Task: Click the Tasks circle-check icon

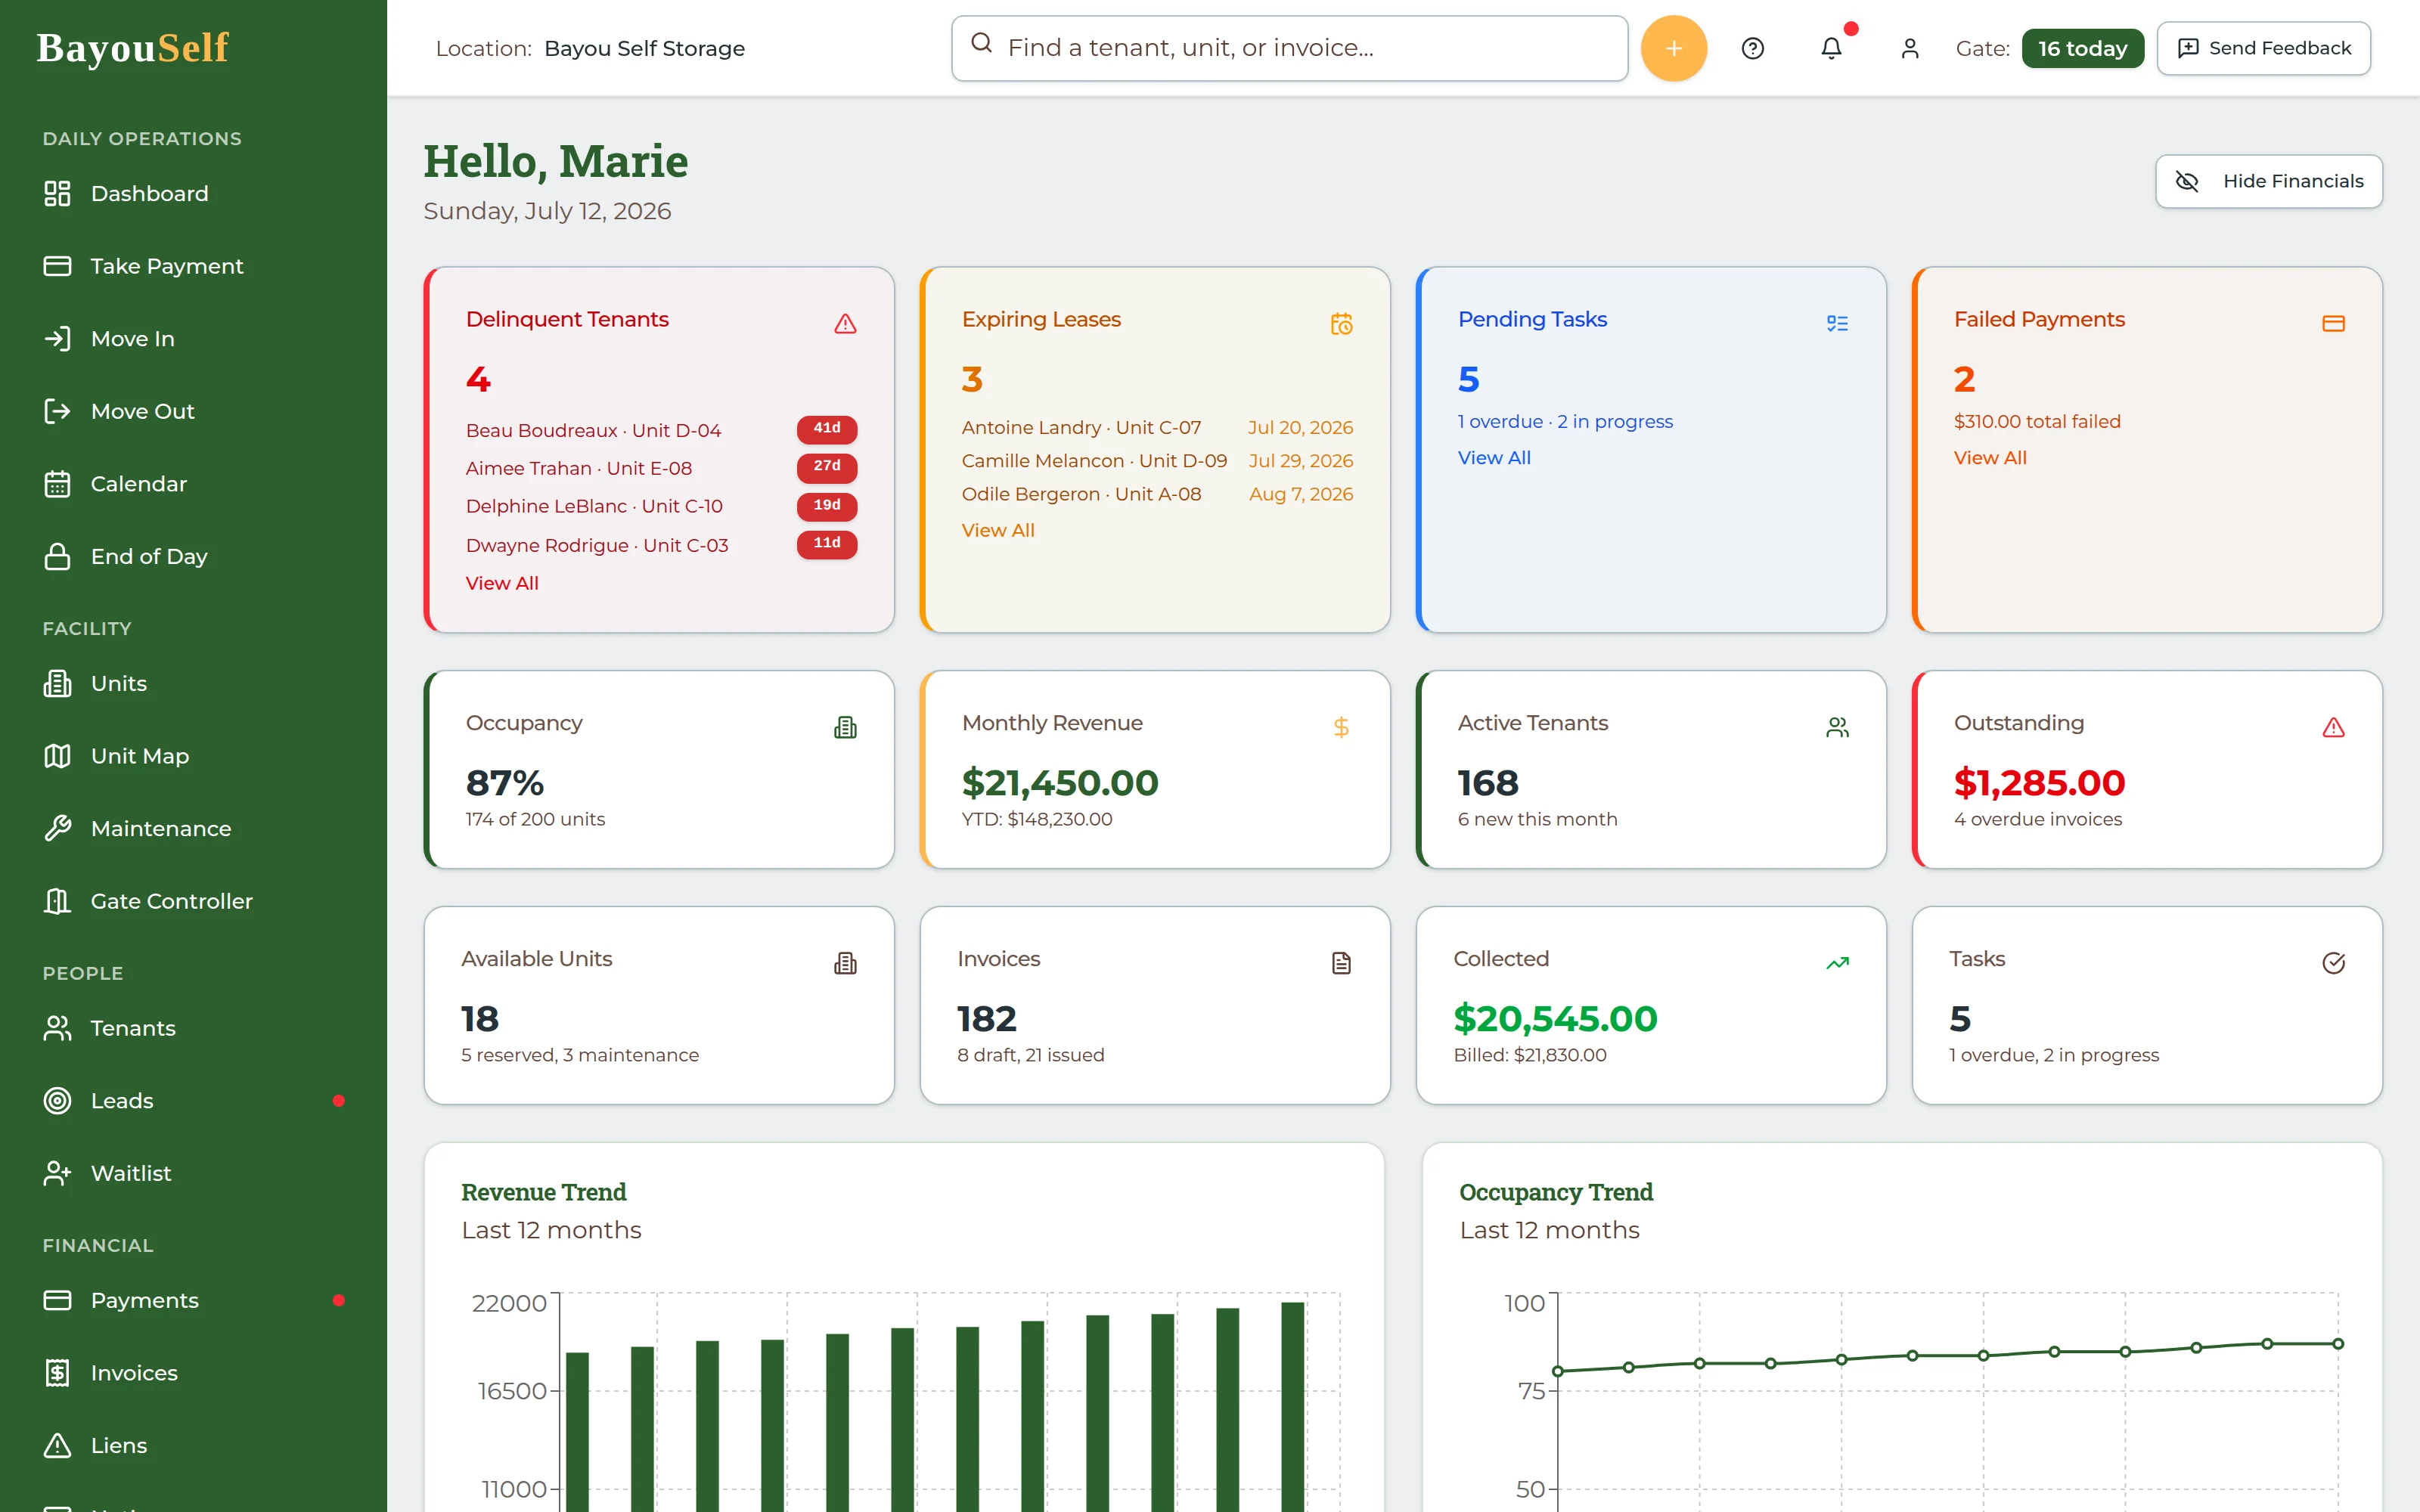Action: (x=2333, y=963)
